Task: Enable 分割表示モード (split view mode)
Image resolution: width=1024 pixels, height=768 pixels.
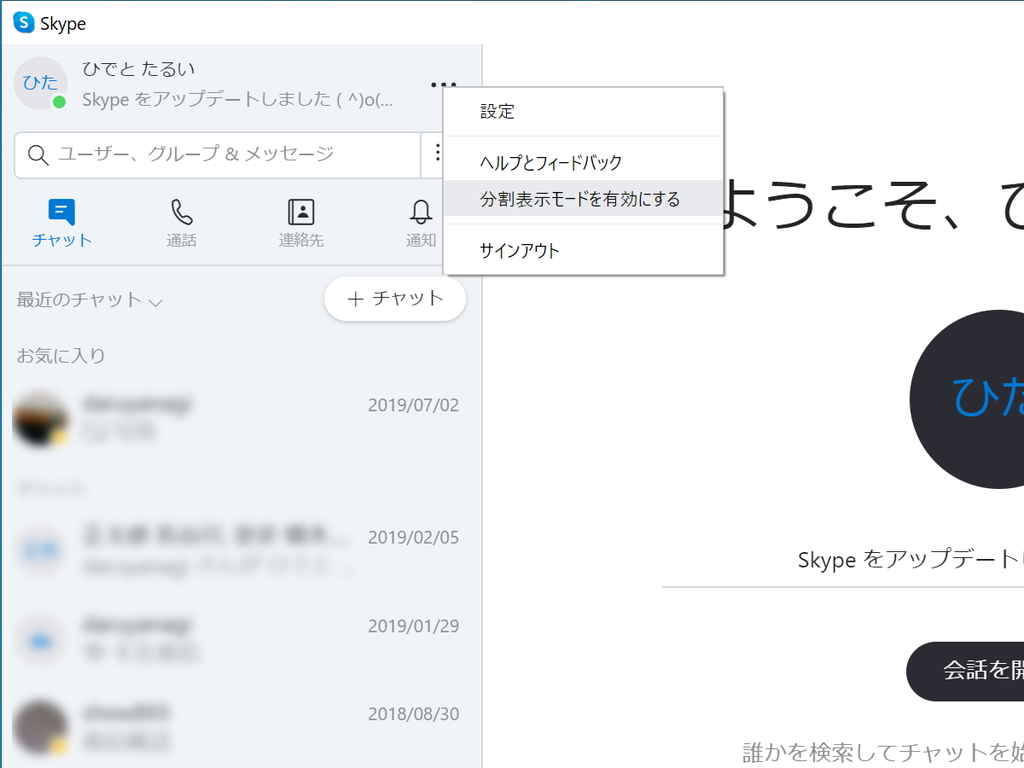Action: 583,201
